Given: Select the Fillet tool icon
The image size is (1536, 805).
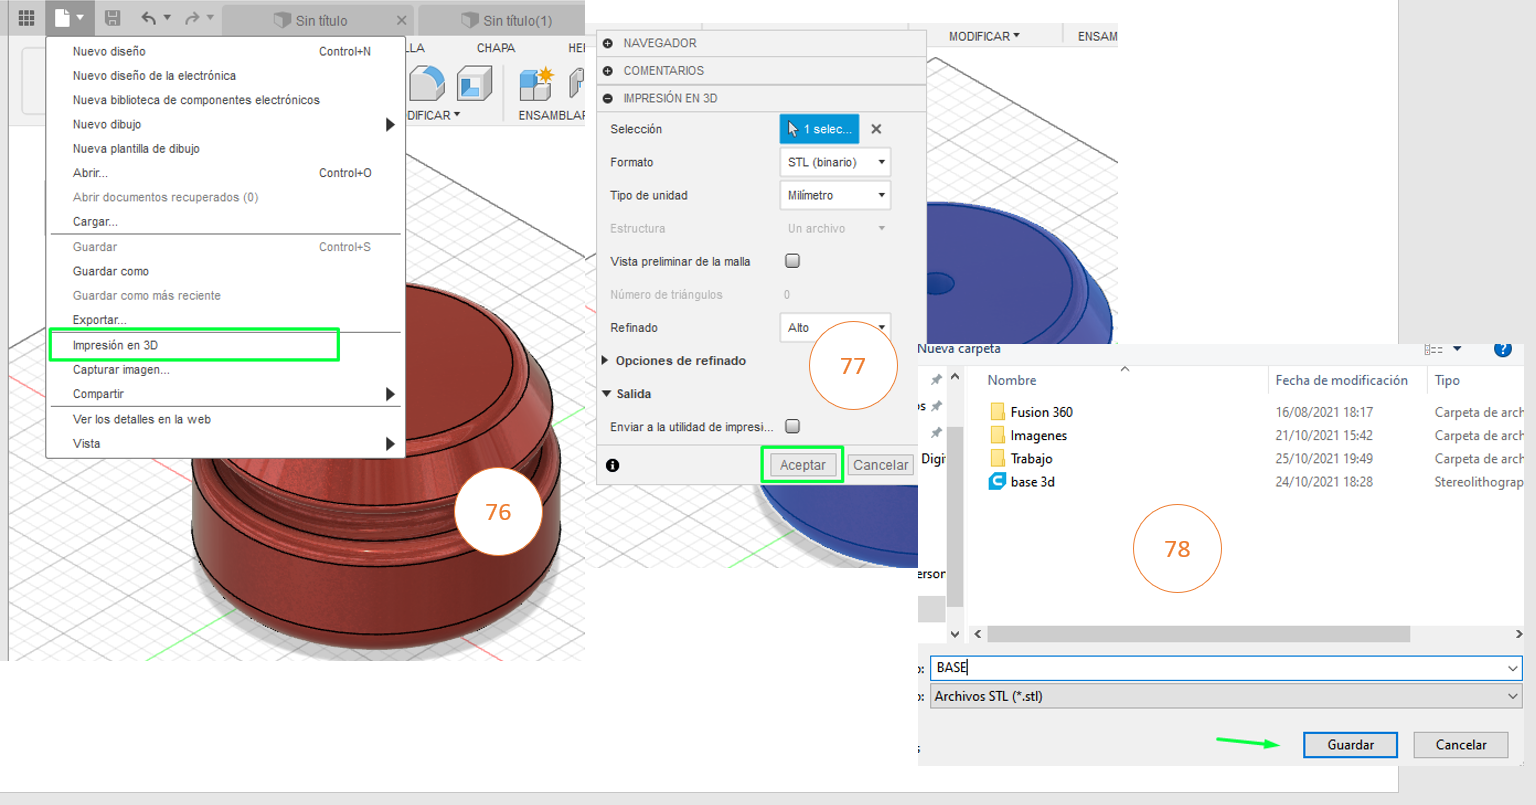Looking at the screenshot, I should pos(427,84).
